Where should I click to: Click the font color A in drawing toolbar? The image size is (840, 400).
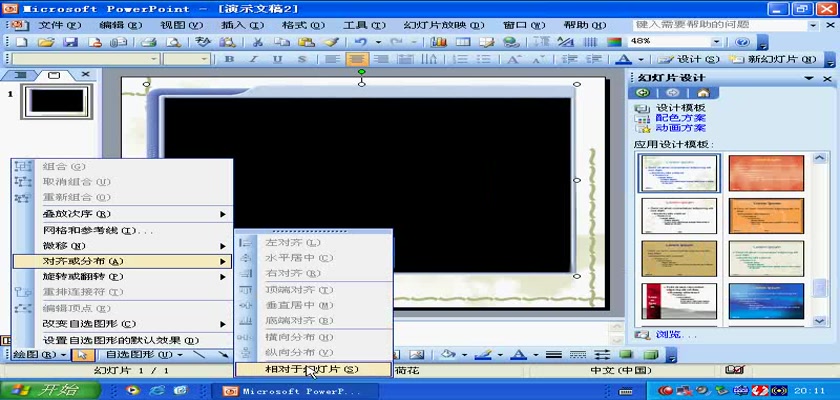coord(518,354)
